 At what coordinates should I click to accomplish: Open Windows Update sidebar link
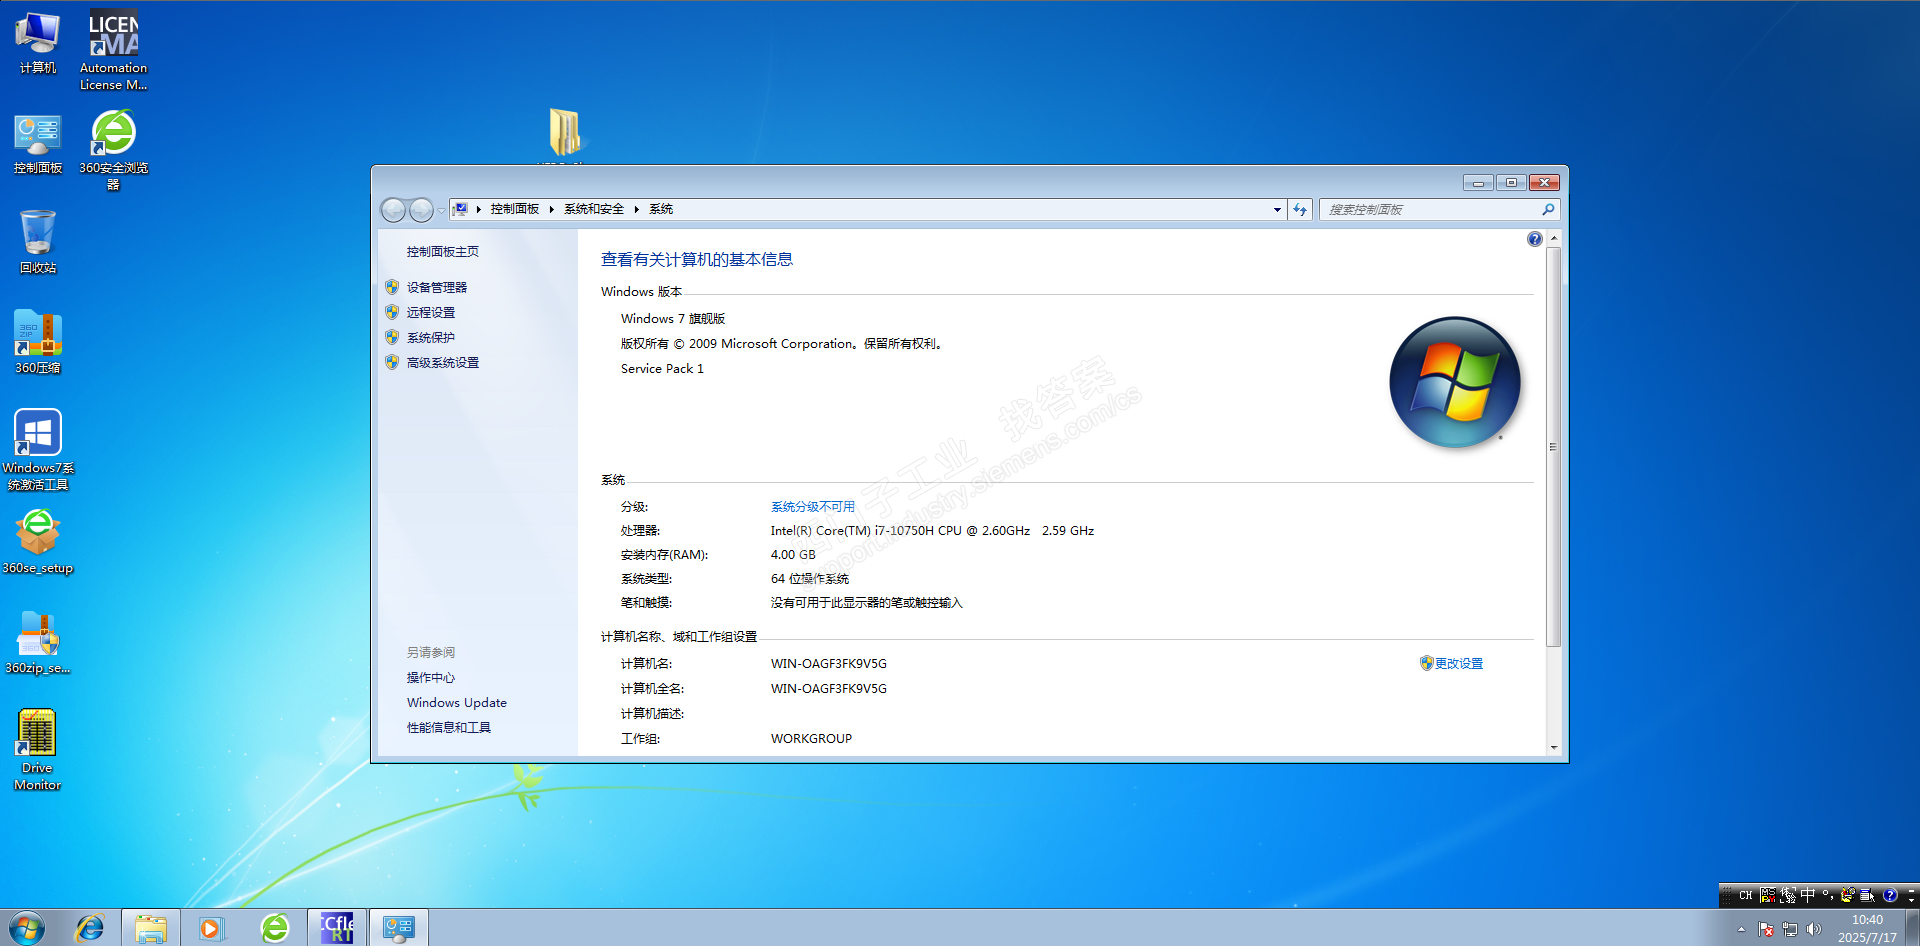[457, 703]
